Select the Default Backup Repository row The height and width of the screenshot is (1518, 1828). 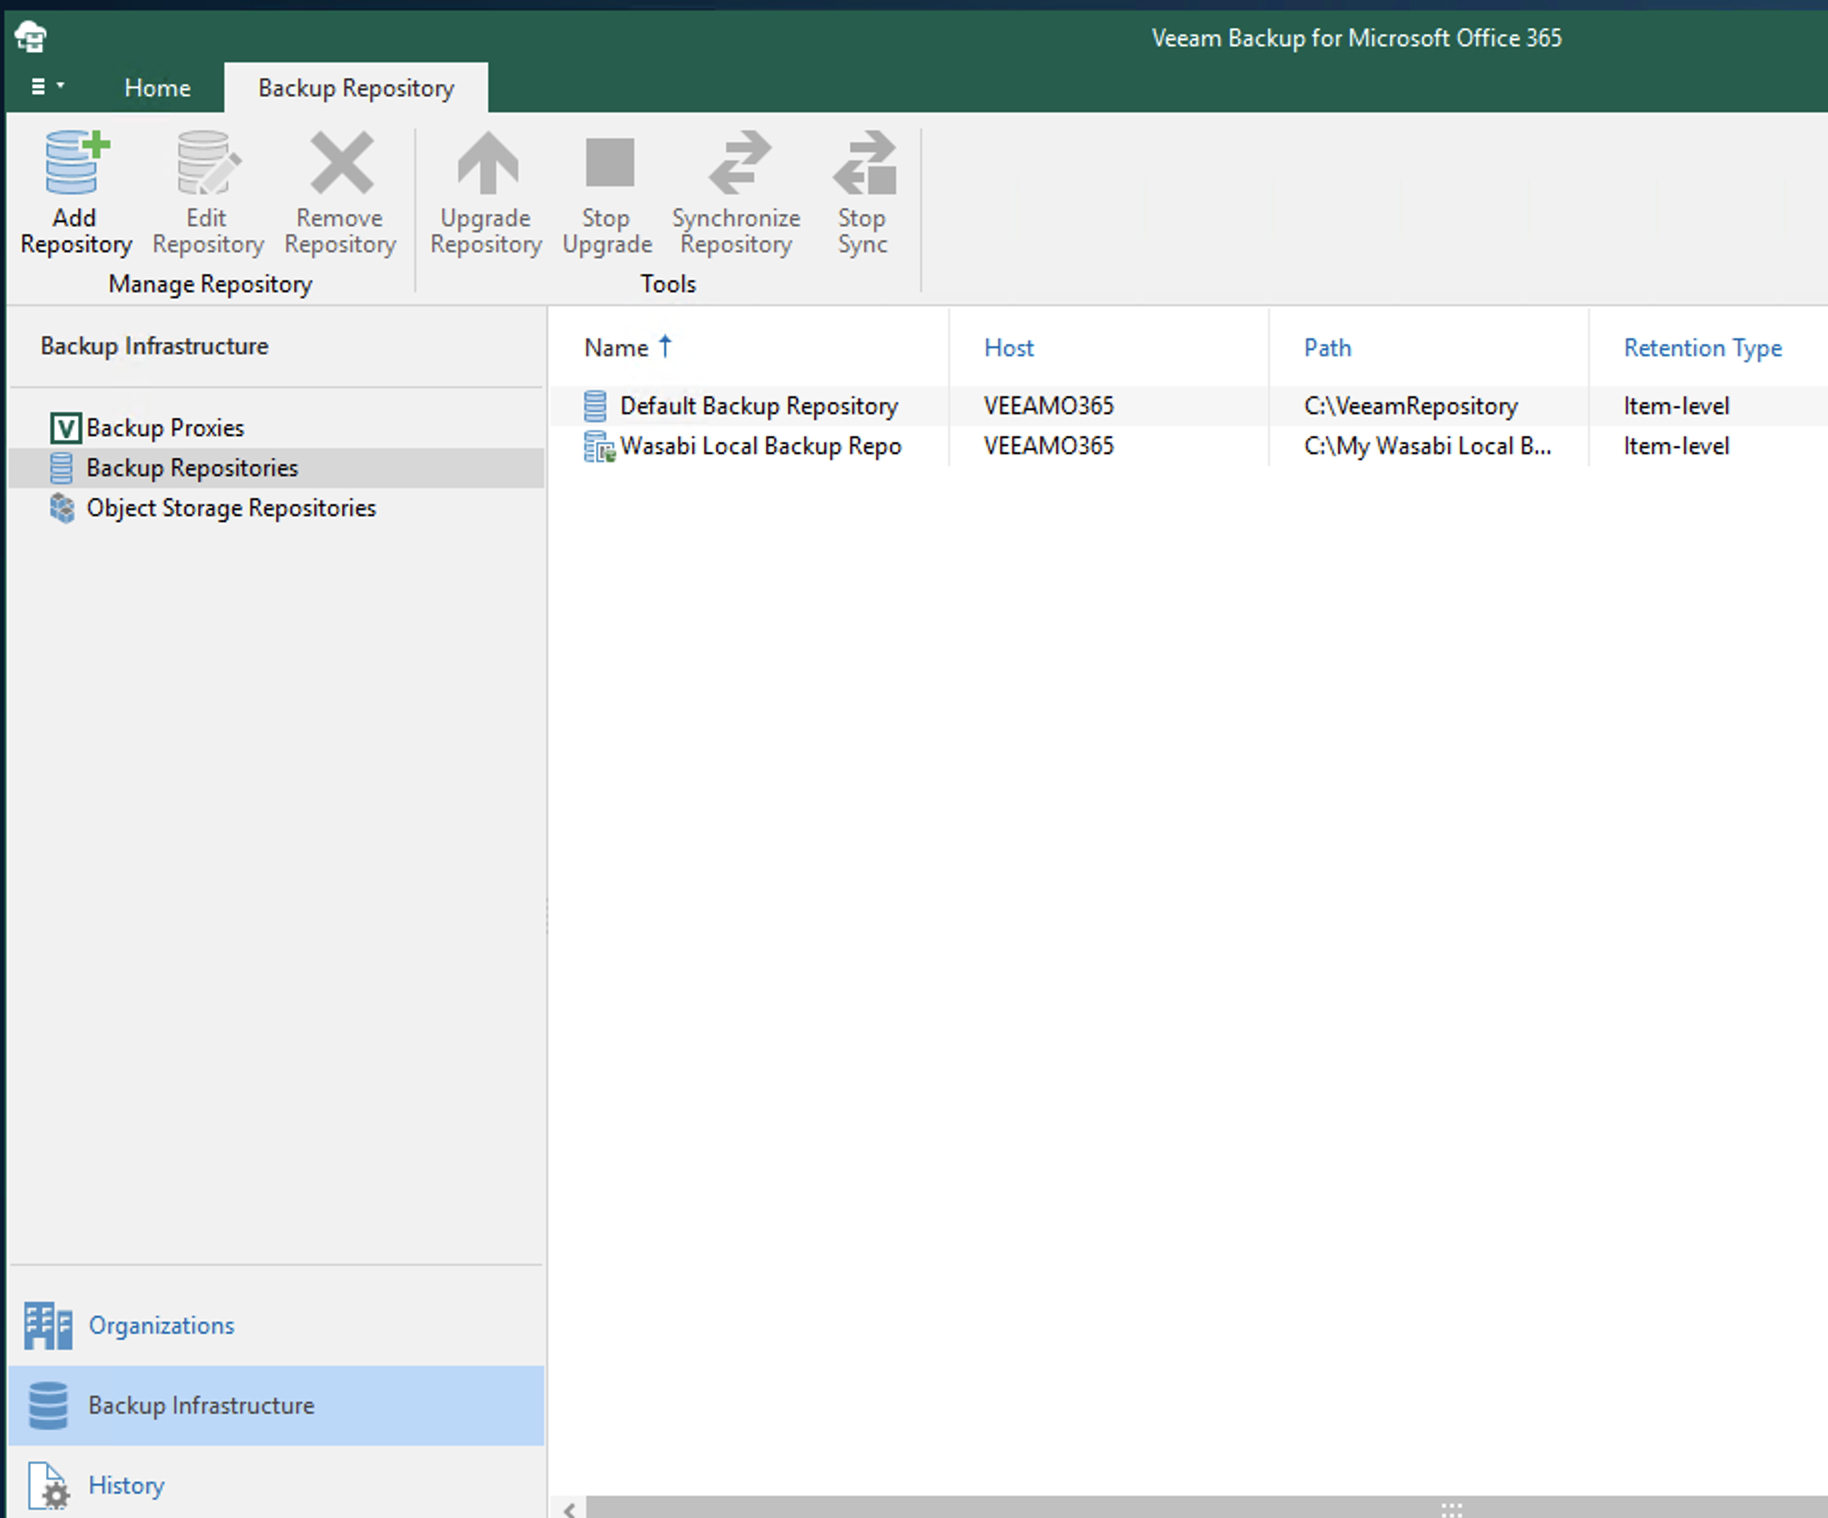[x=1188, y=406]
